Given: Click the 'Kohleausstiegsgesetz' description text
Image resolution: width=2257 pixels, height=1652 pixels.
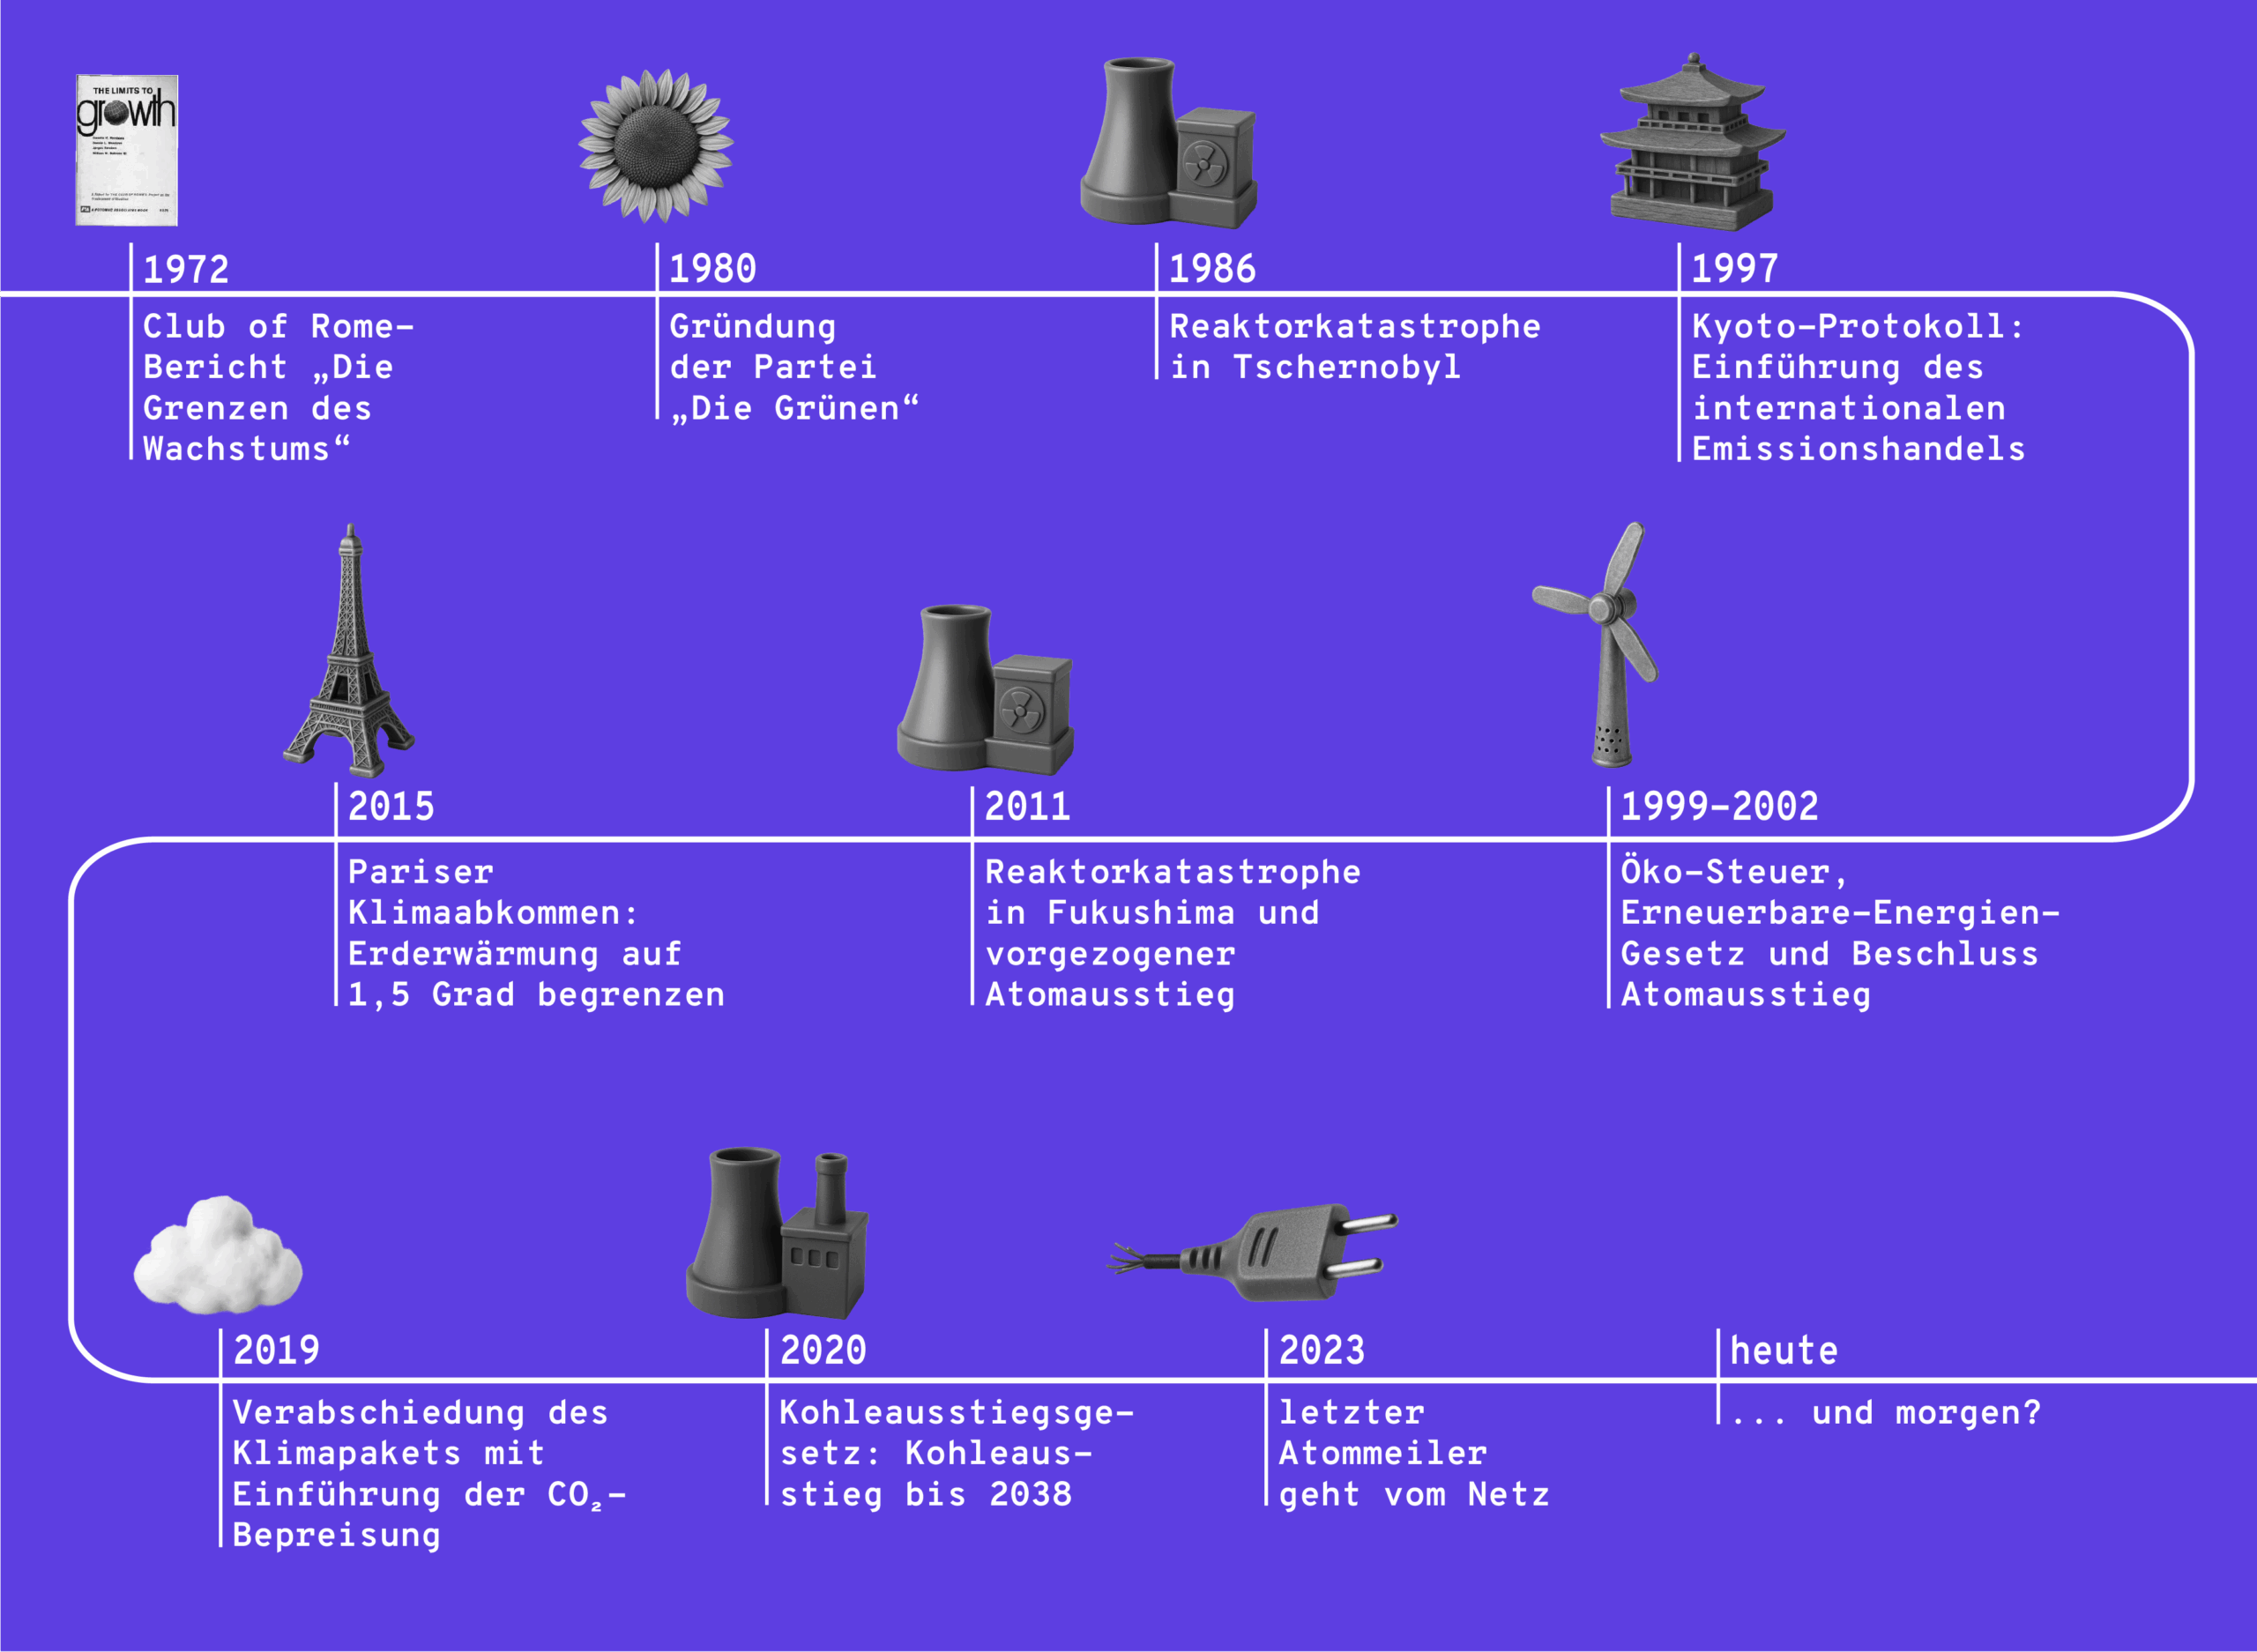Looking at the screenshot, I should tap(955, 1453).
